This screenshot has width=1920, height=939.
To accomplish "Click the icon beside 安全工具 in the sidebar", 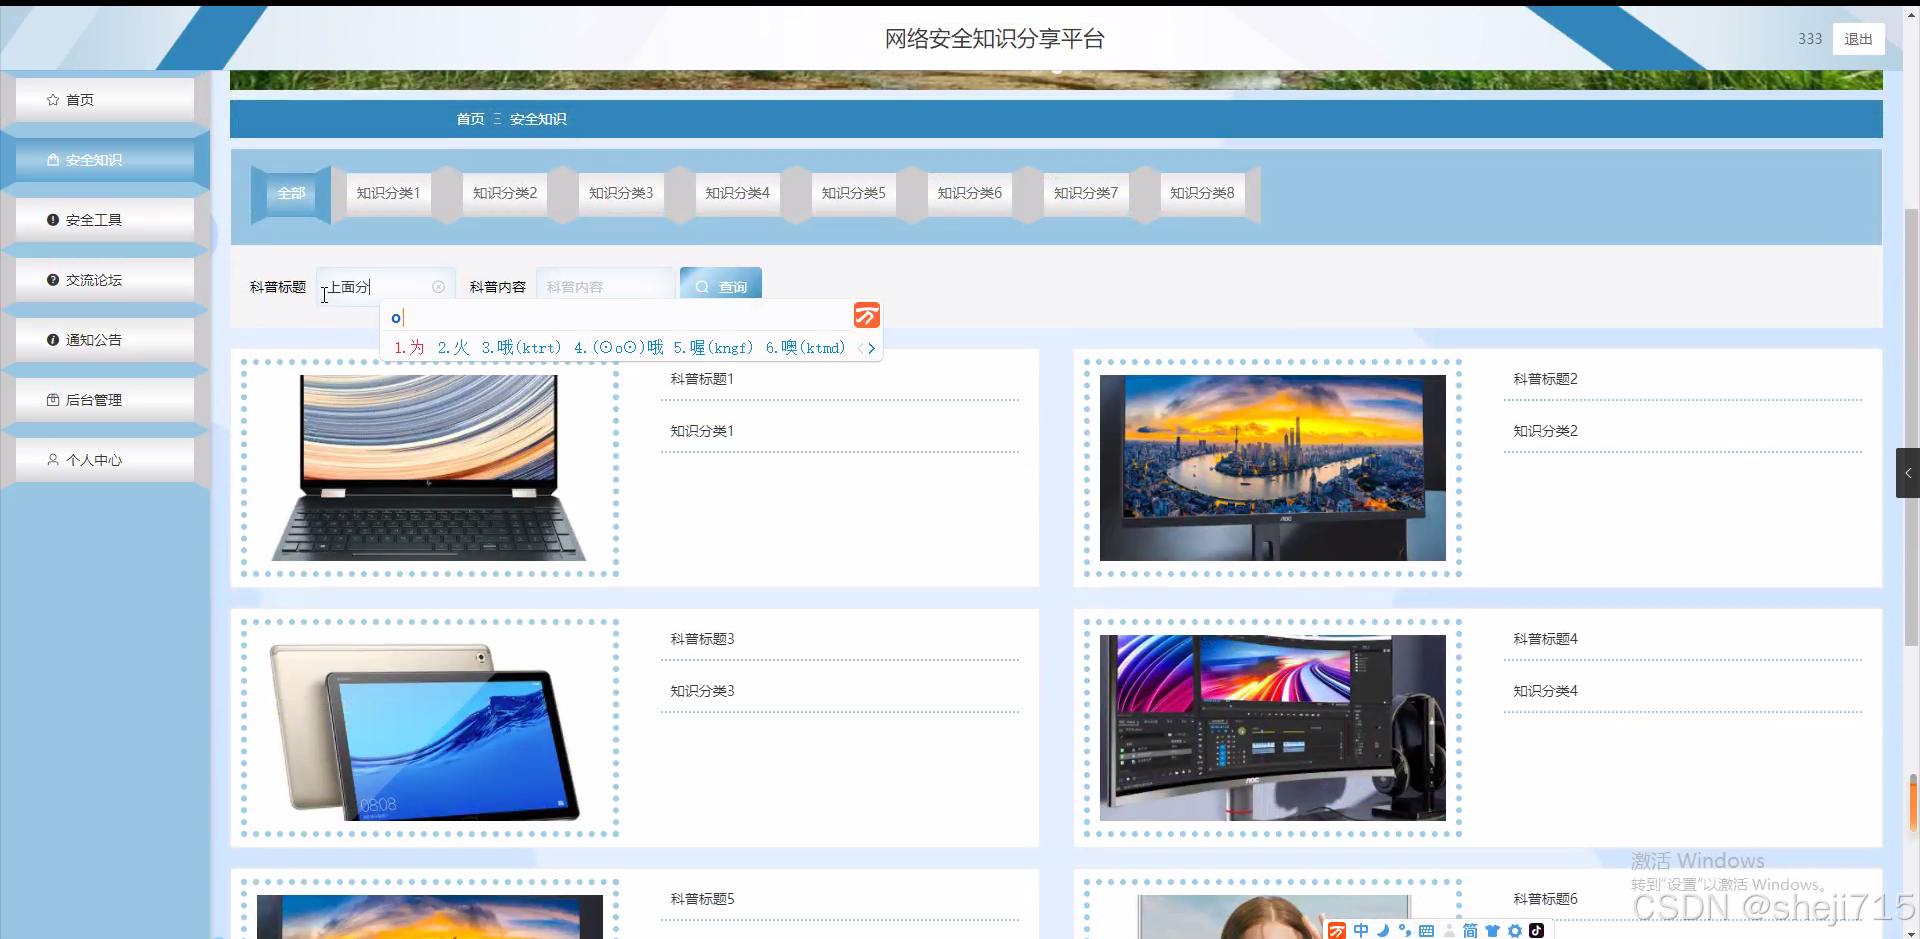I will coord(53,220).
